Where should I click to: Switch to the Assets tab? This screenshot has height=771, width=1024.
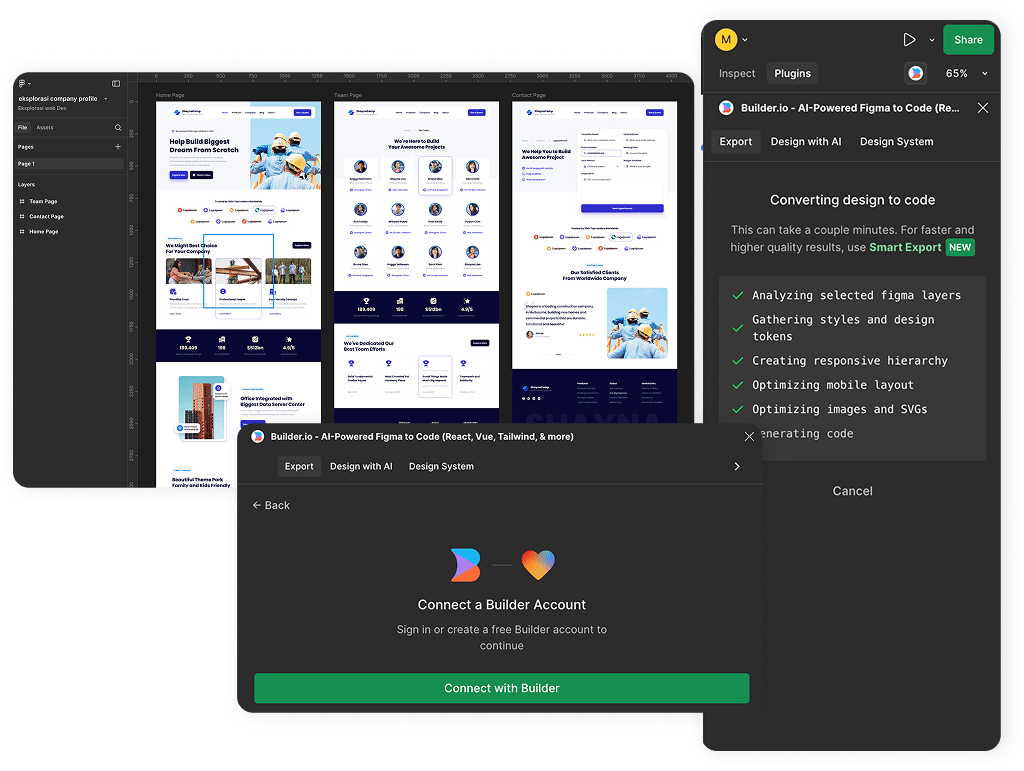pyautogui.click(x=45, y=128)
